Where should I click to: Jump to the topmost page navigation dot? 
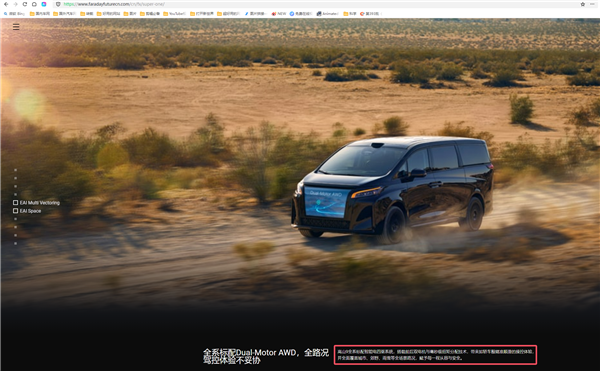coord(15,170)
